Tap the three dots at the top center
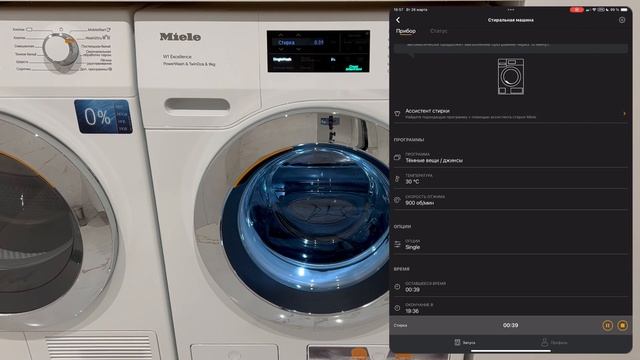 [x=511, y=9]
